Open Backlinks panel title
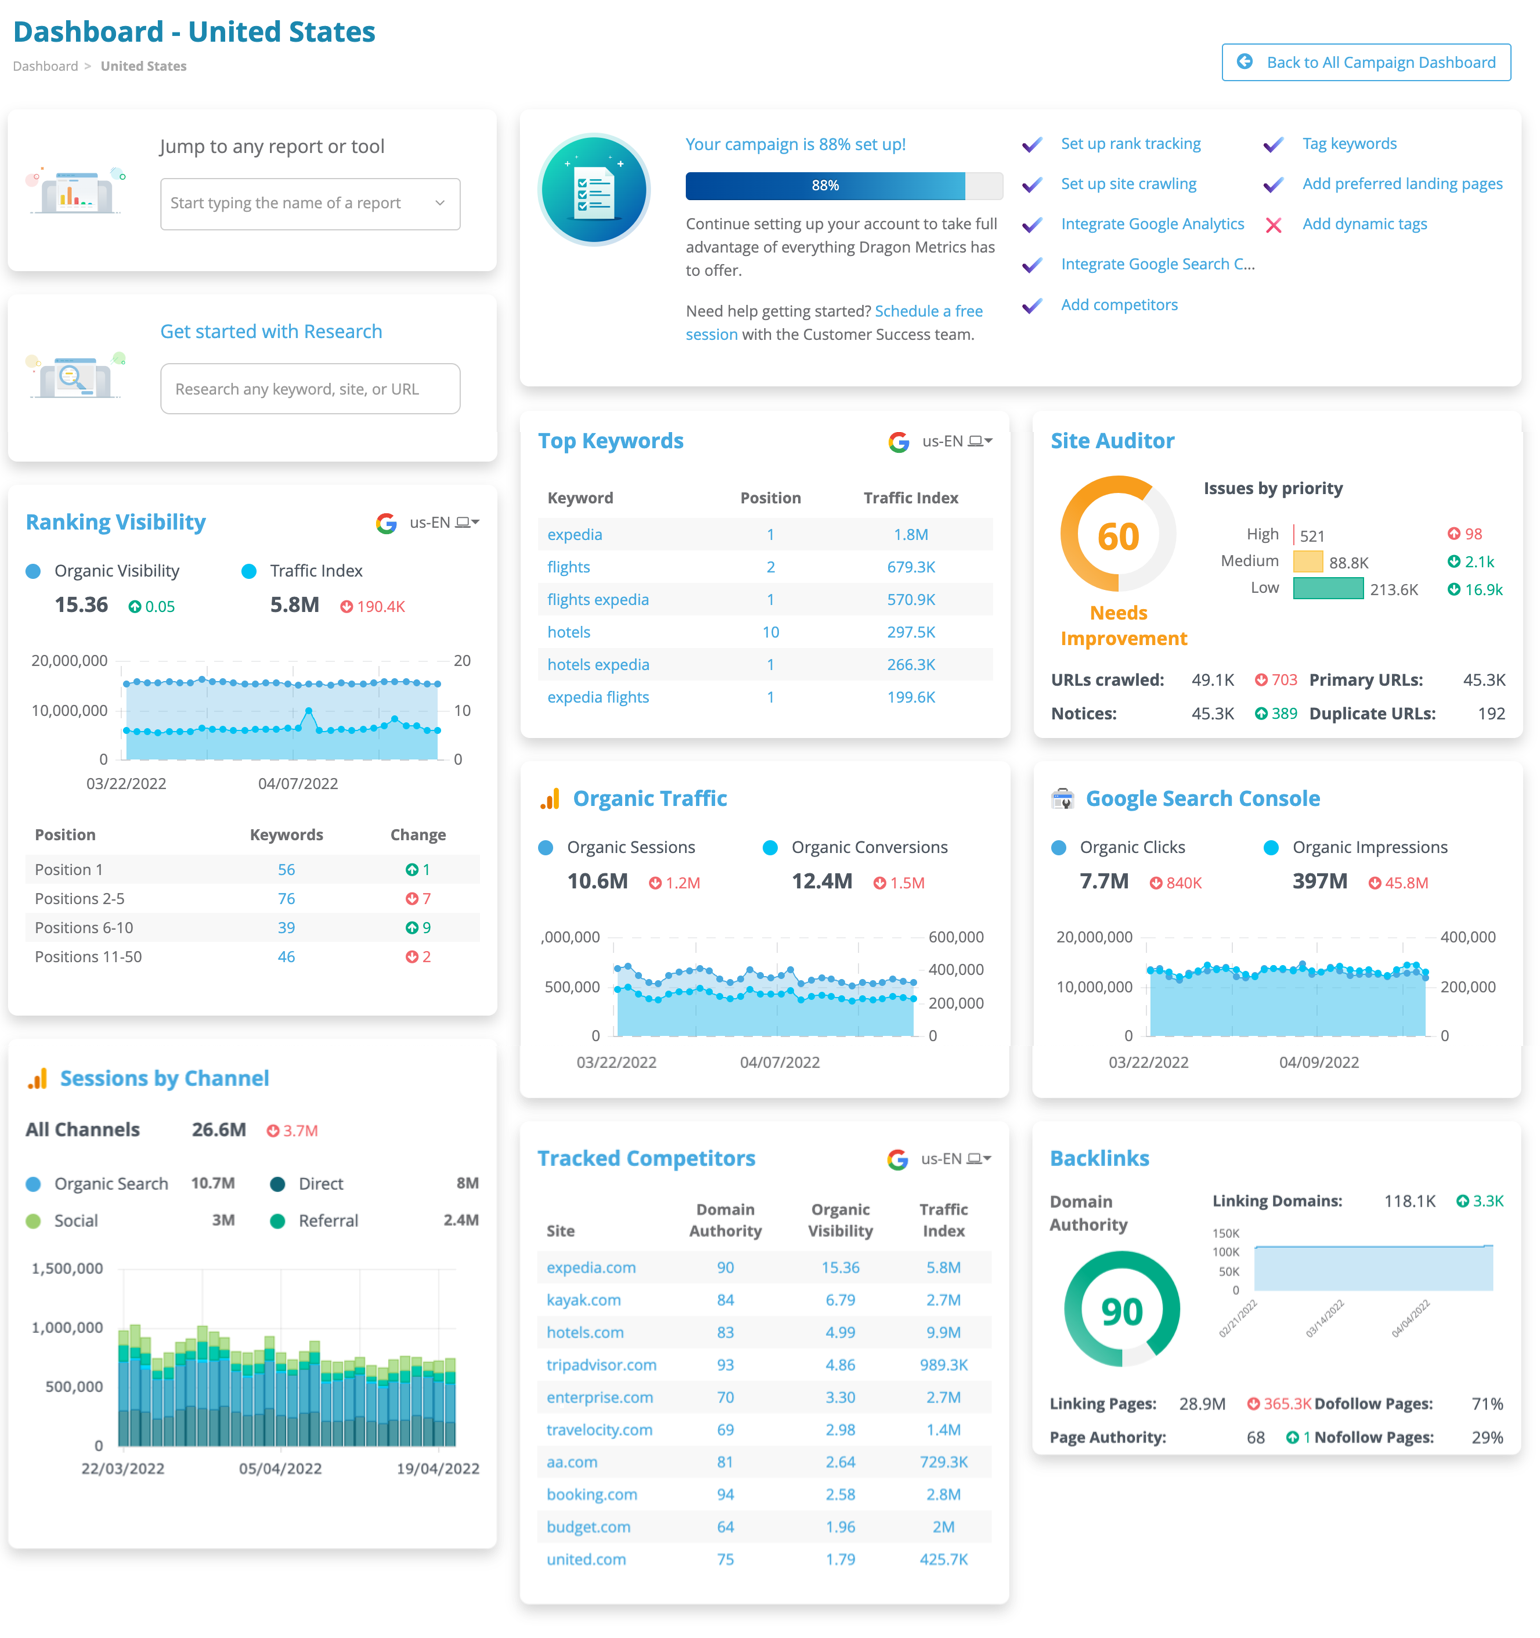Image resolution: width=1540 pixels, height=1638 pixels. pos(1099,1158)
